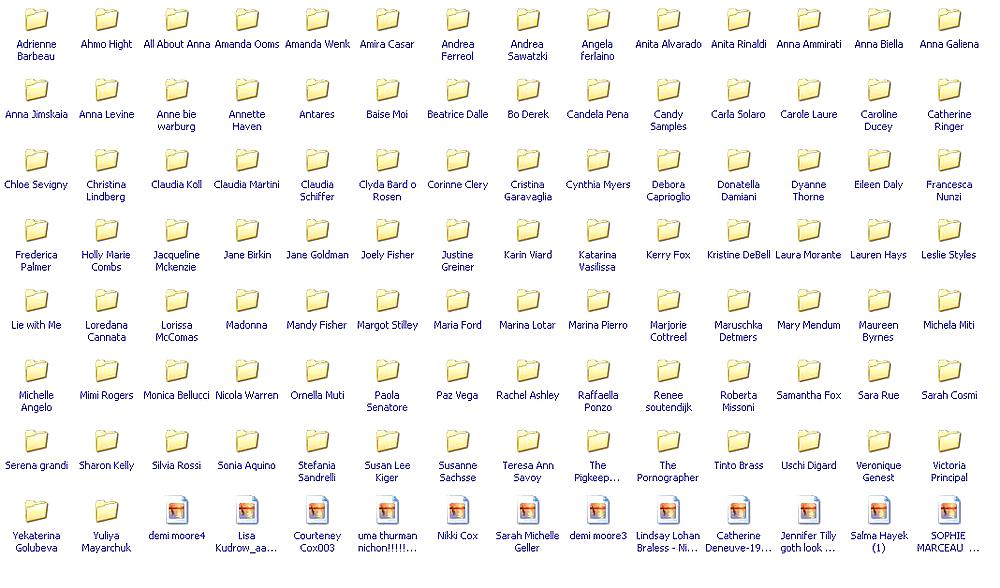
Task: Select the Jane Birkin folder
Action: 247,231
